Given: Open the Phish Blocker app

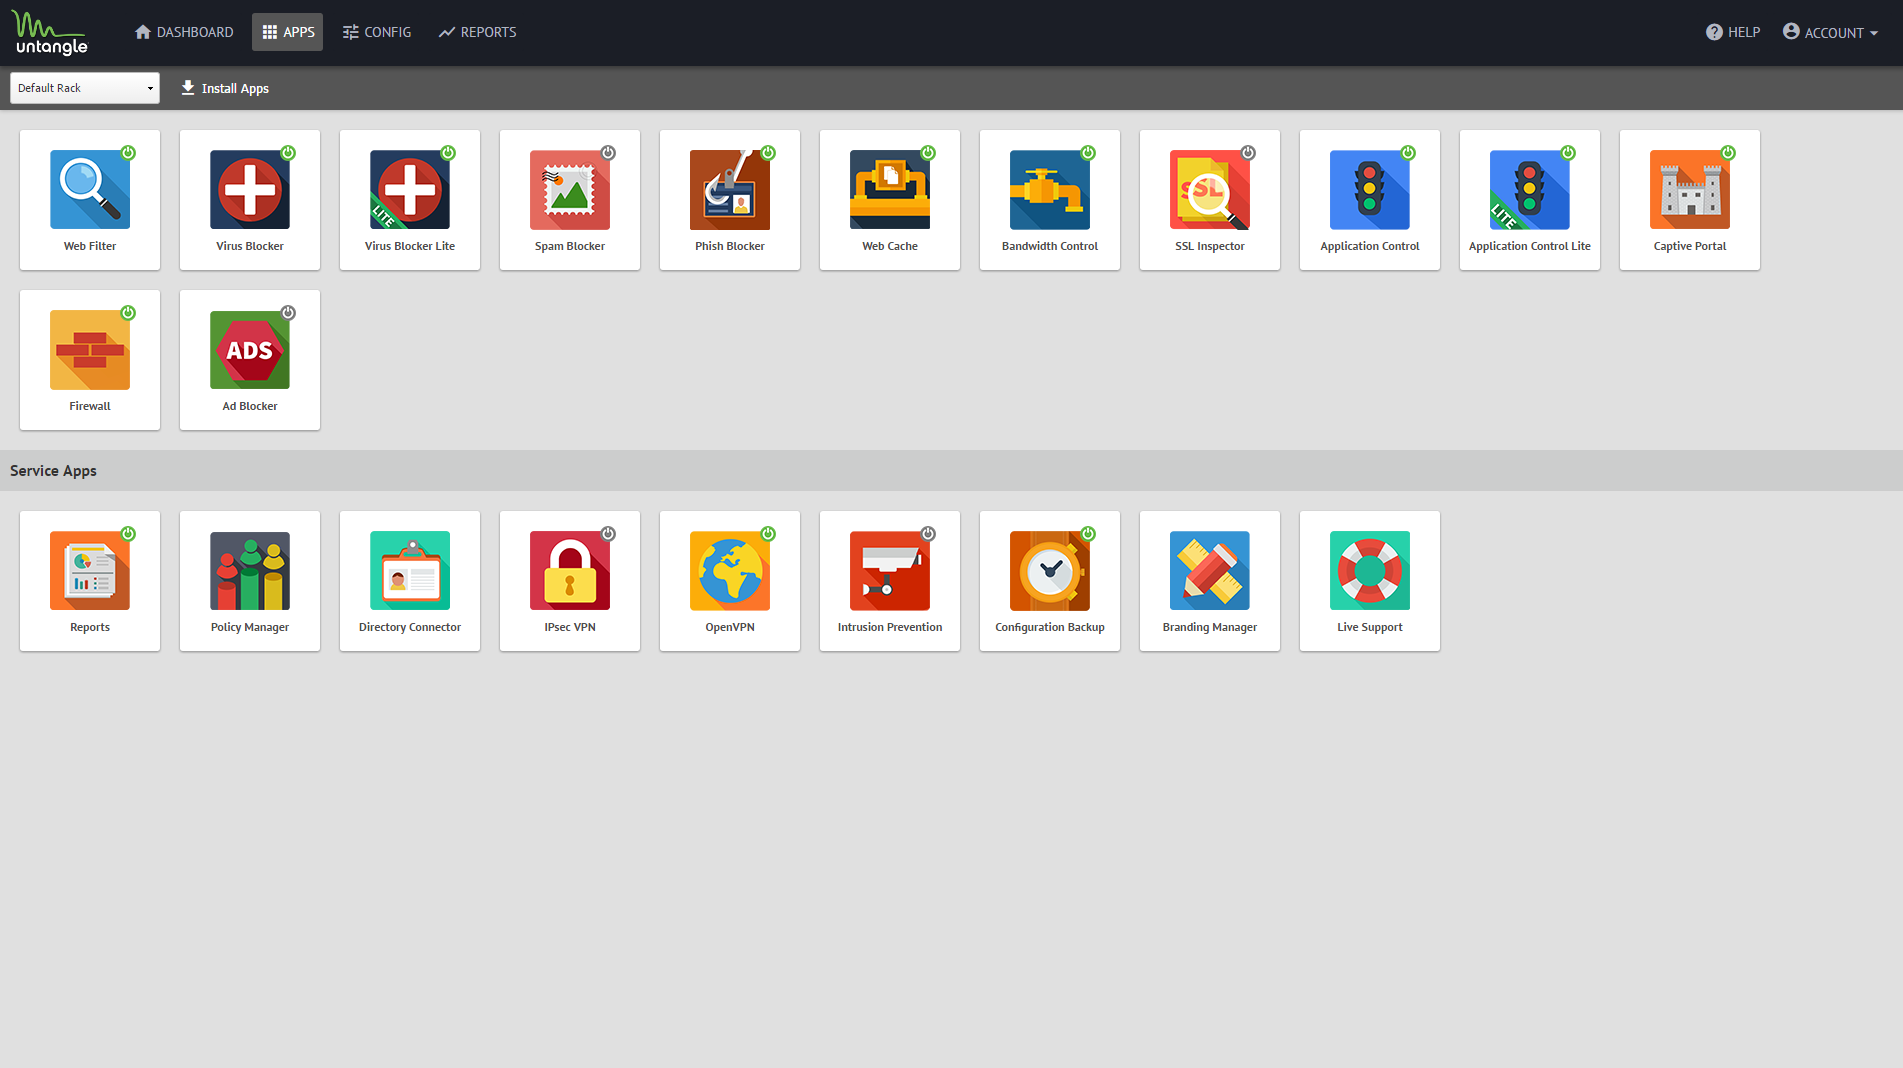Looking at the screenshot, I should click(x=730, y=200).
